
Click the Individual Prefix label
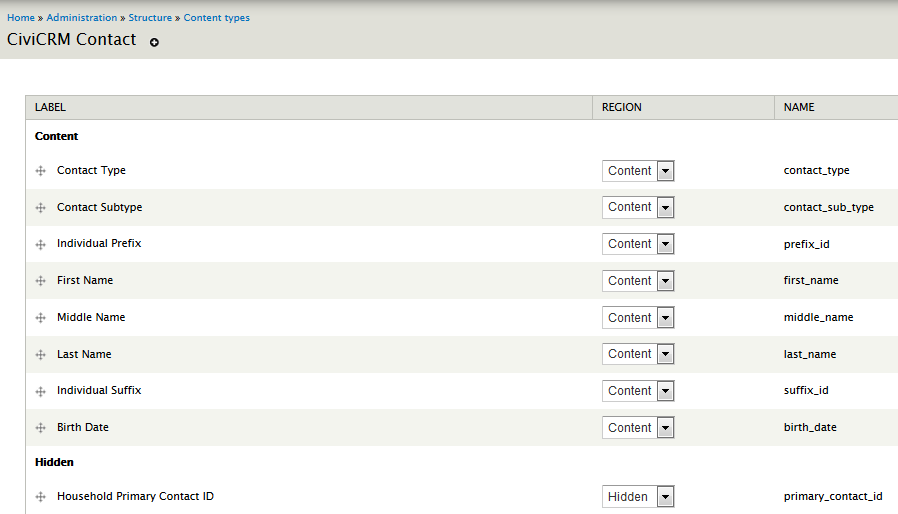click(99, 243)
